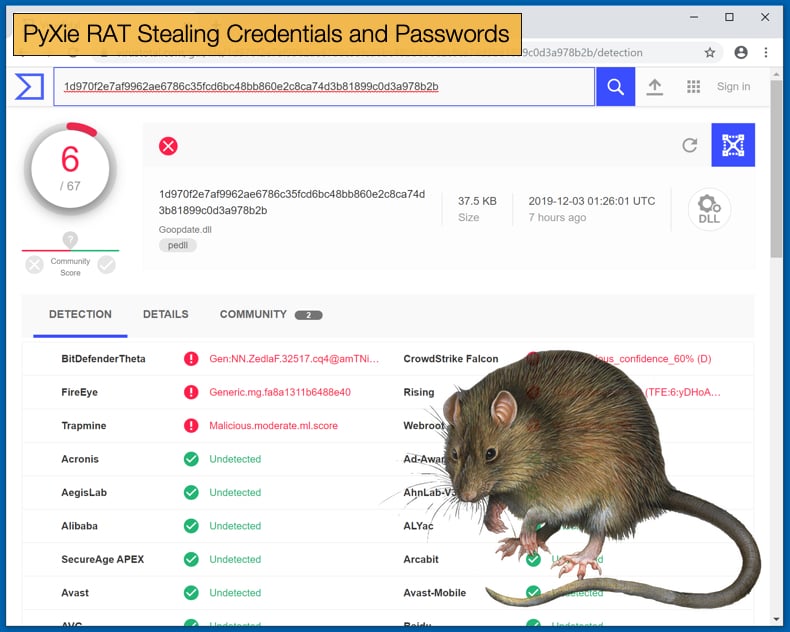The width and height of the screenshot is (790, 632).
Task: Click the browser address bar URL
Action: point(582,52)
